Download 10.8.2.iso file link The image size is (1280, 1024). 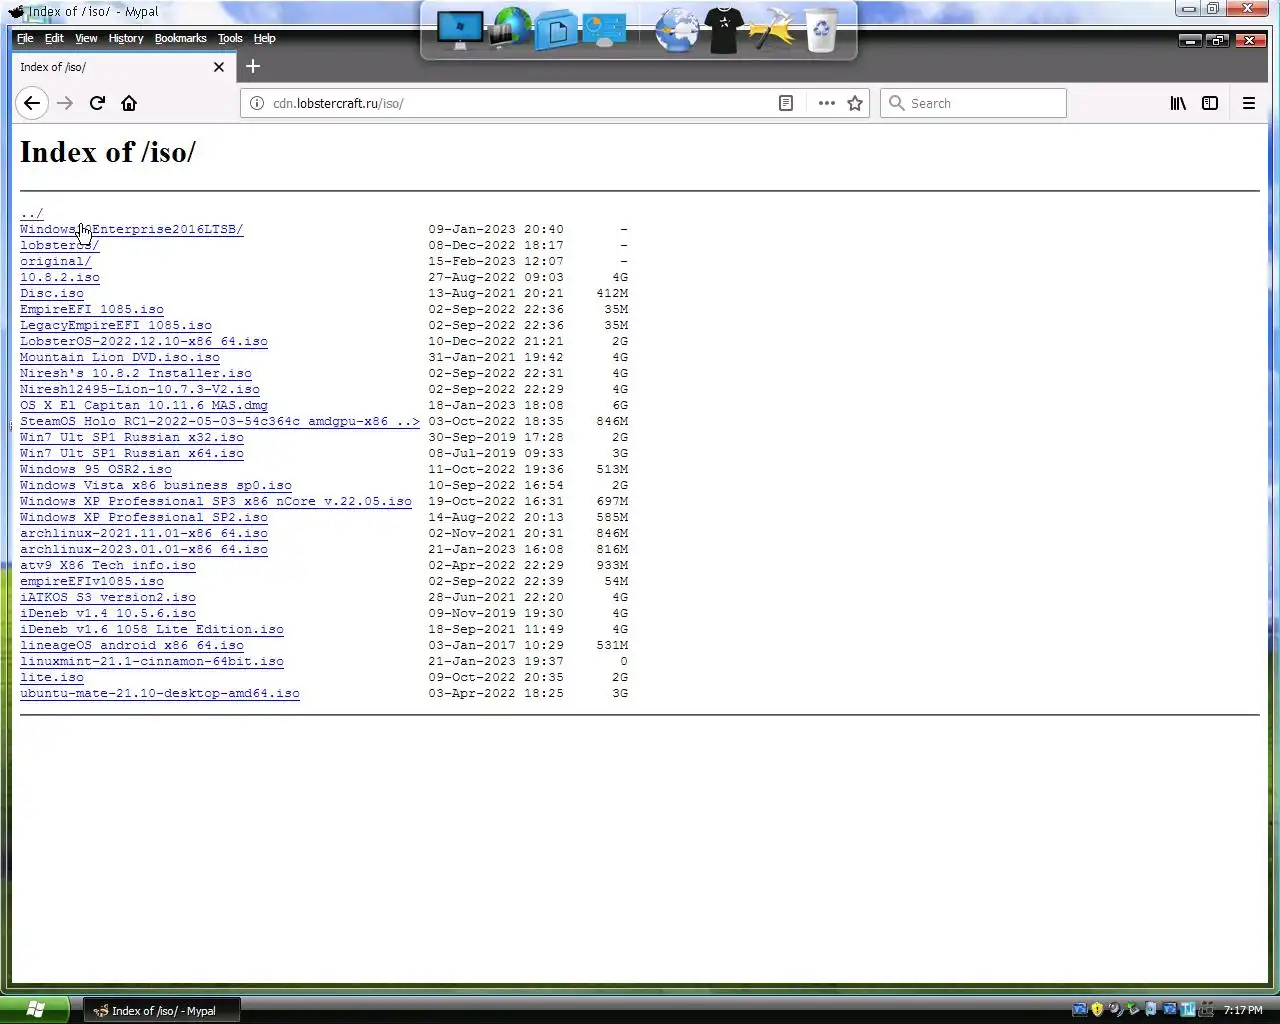[60, 277]
